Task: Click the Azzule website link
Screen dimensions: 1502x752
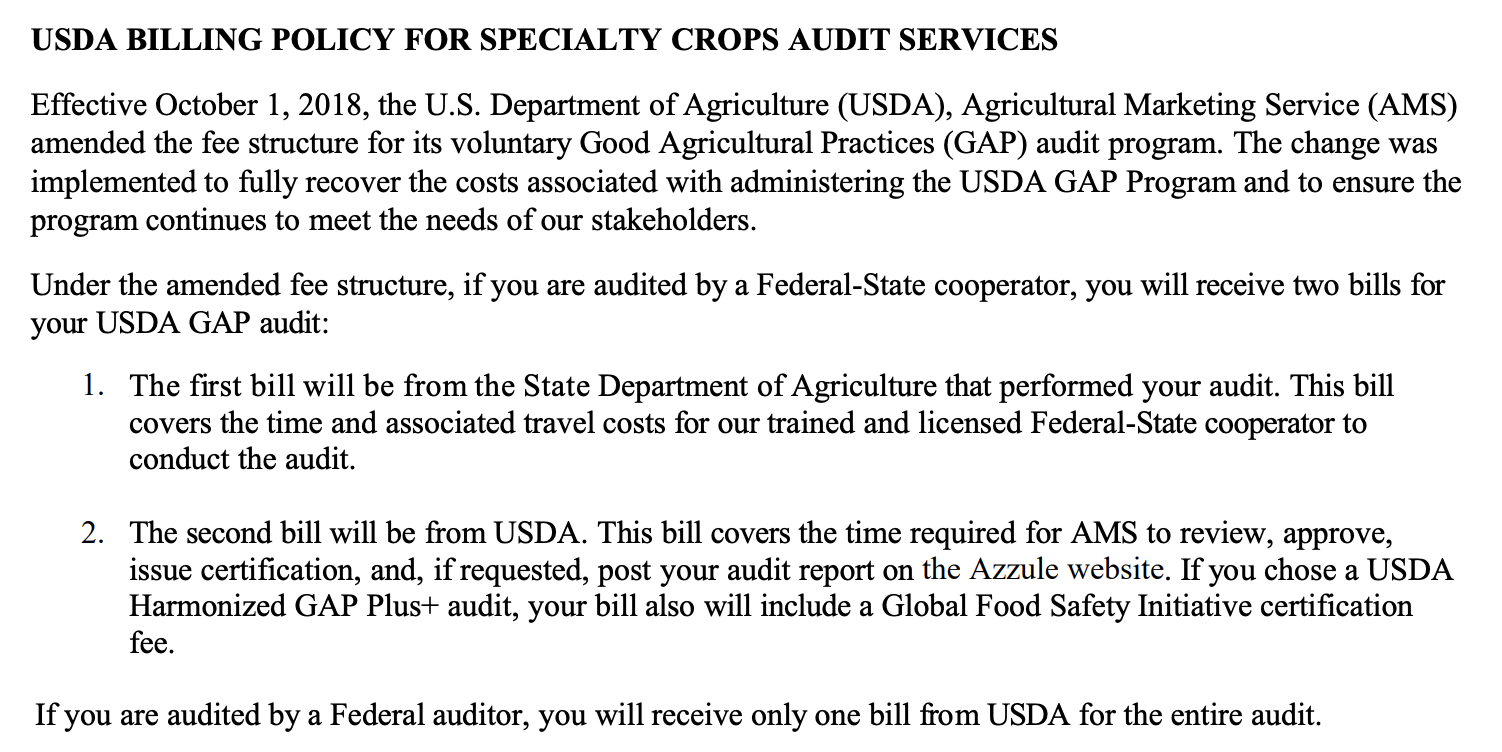Action: [x=1043, y=570]
